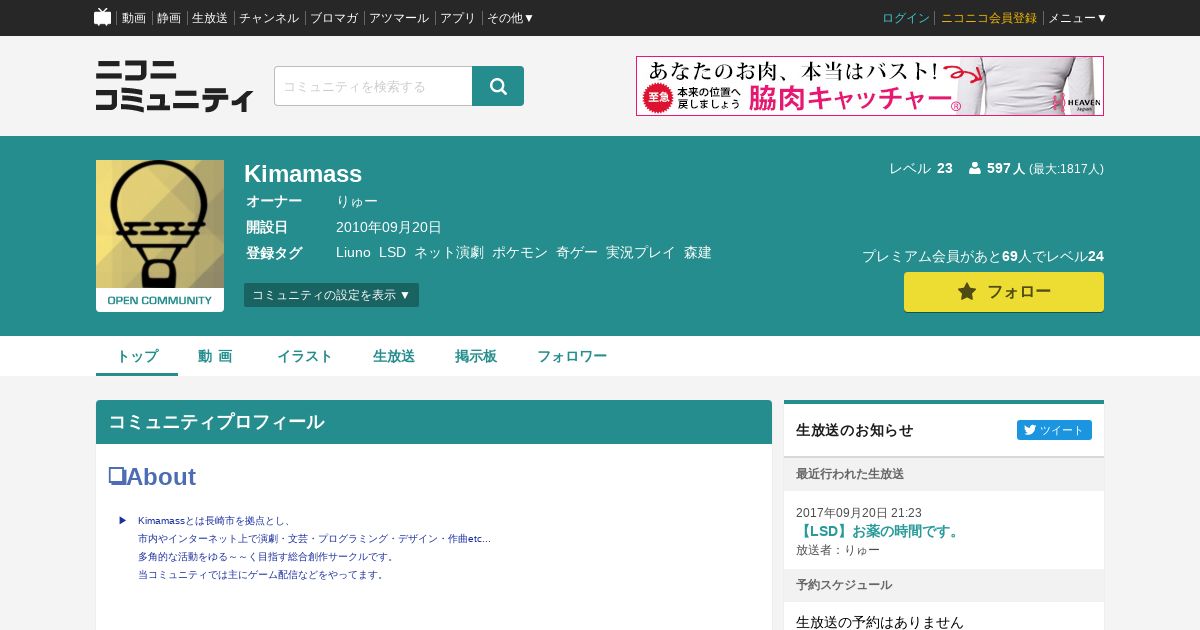The width and height of the screenshot is (1200, 630).
Task: Click the Kimamass community title
Action: (303, 173)
